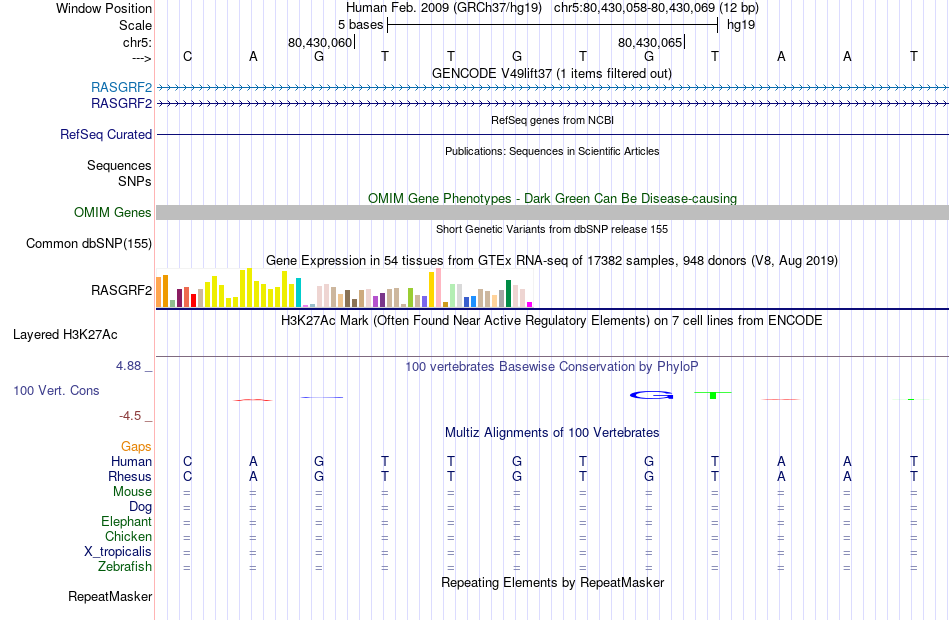Click the H3K27Ac Mark ENCODE track title
Image resolution: width=950 pixels, height=620 pixels.
click(551, 321)
